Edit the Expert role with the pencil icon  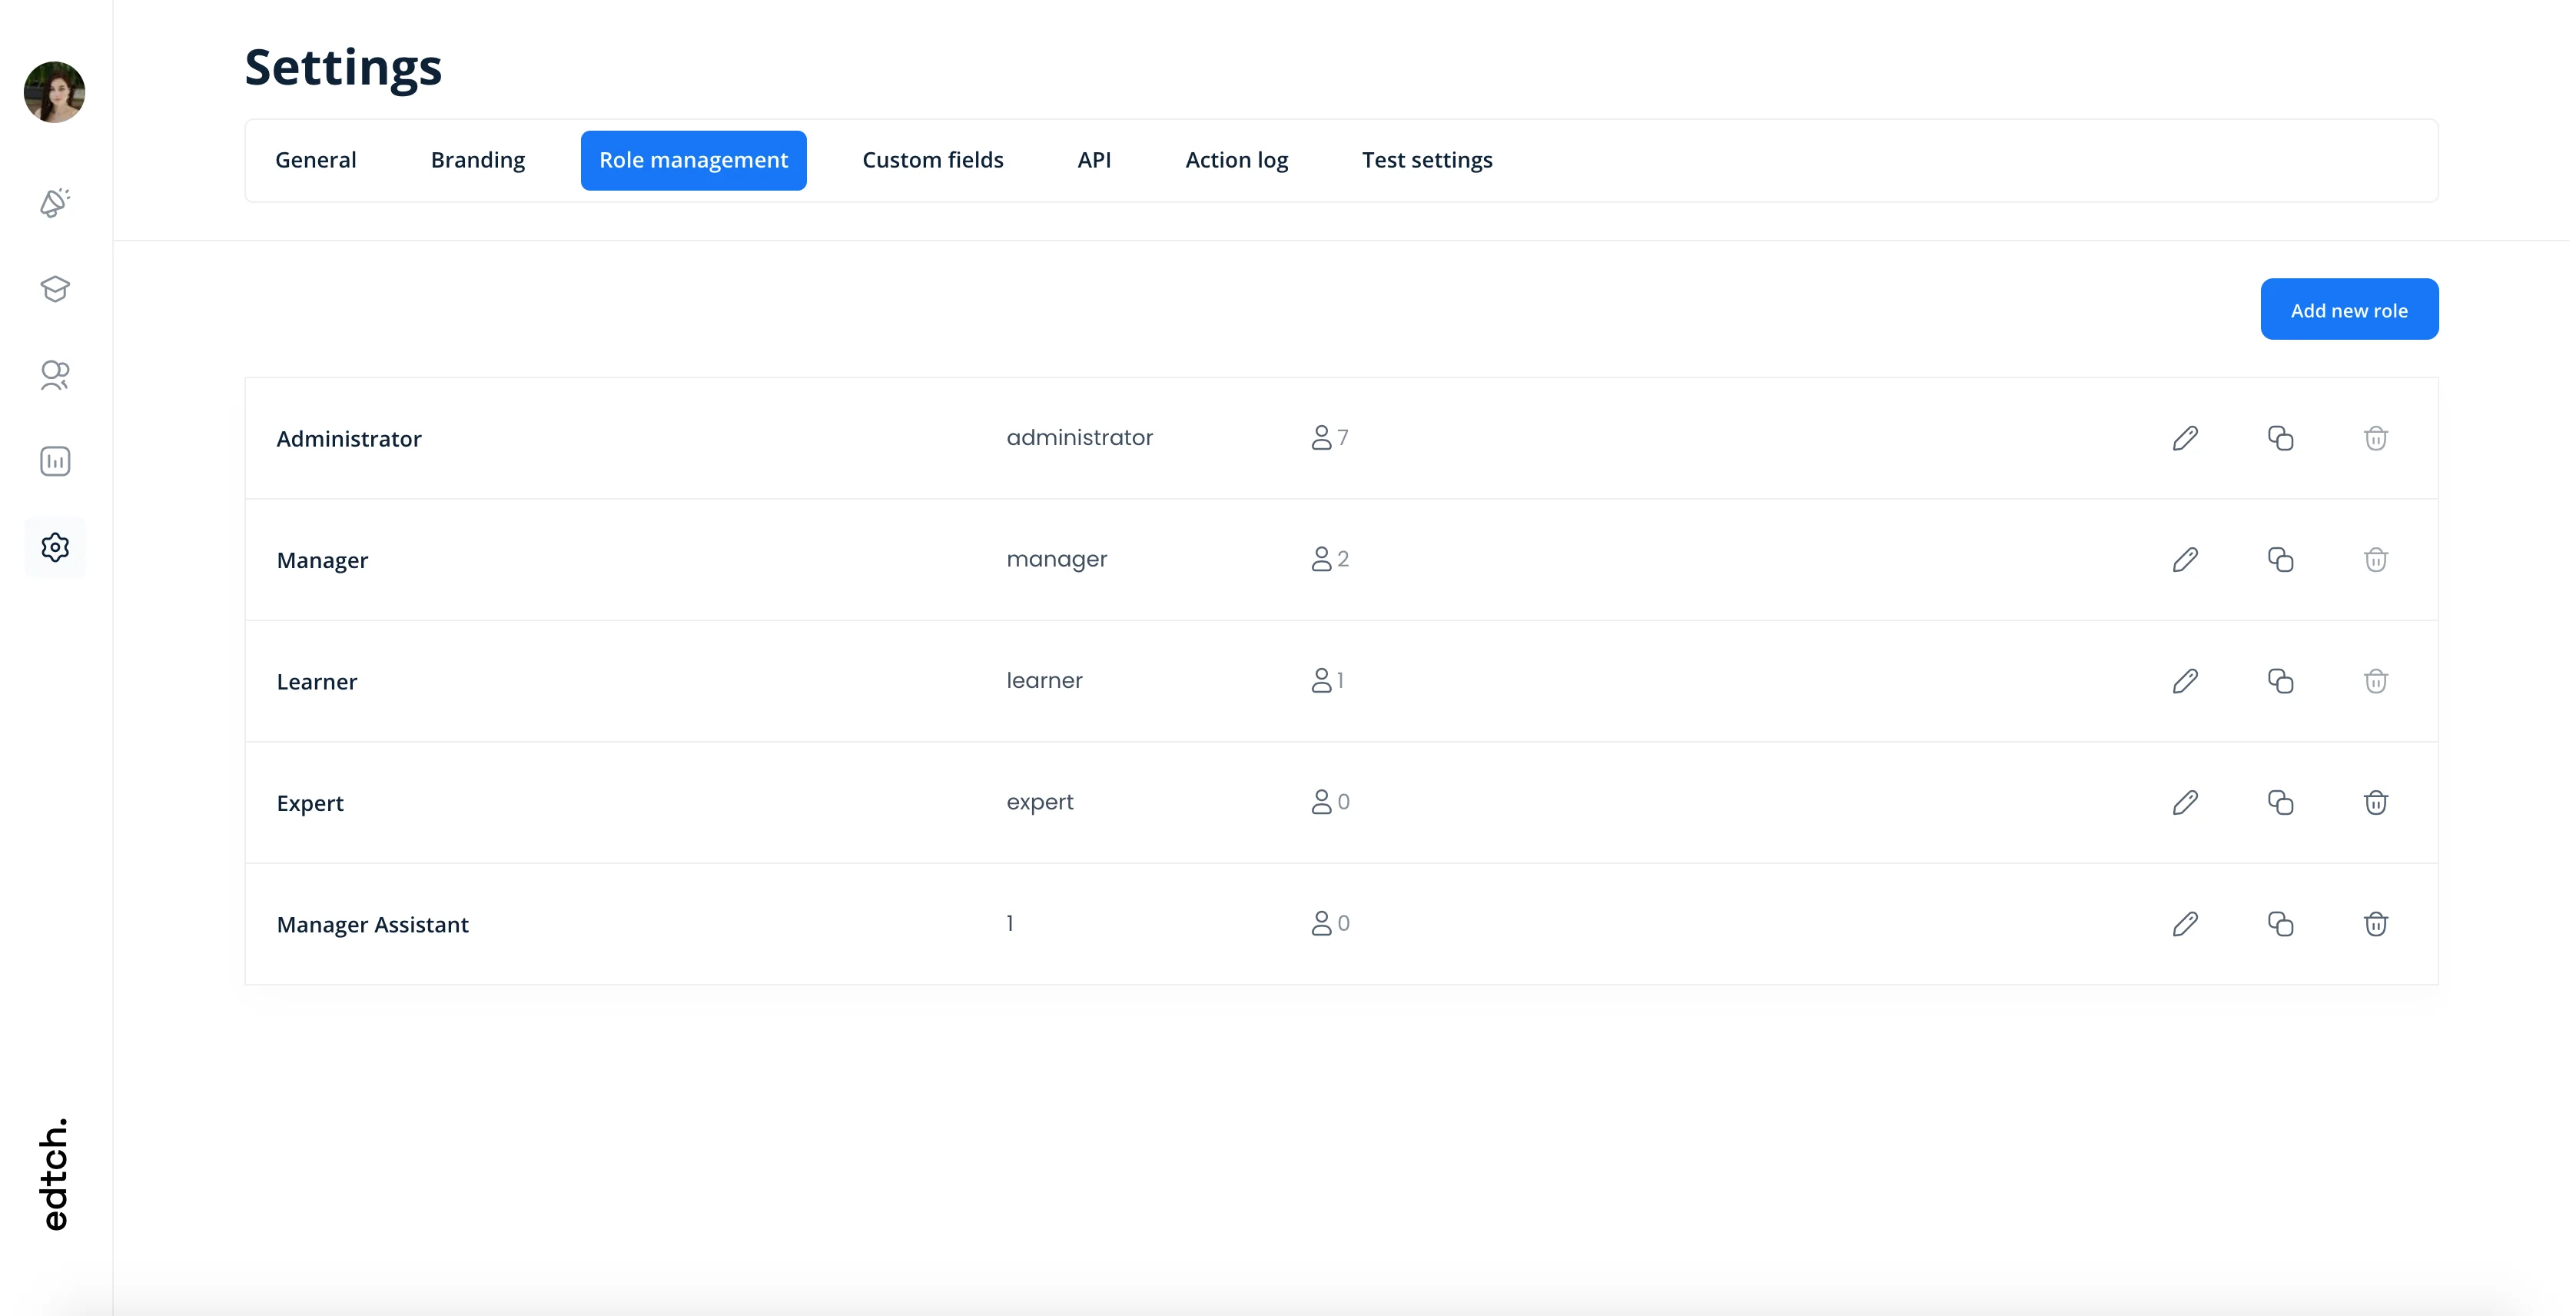coord(2185,802)
